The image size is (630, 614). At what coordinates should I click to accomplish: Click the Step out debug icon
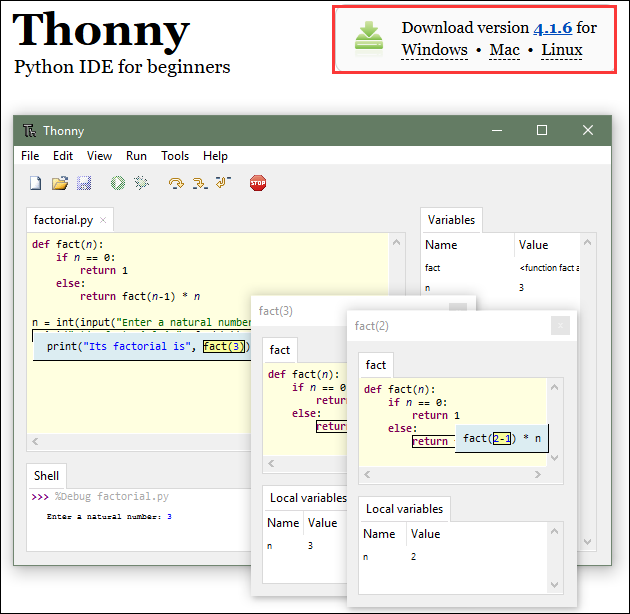click(222, 183)
